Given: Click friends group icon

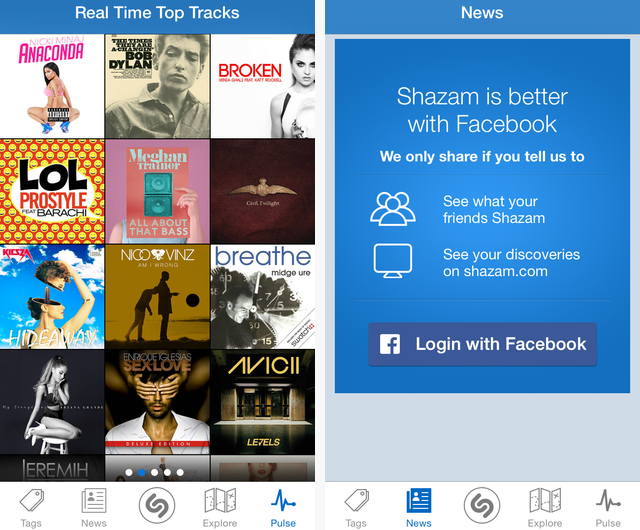Looking at the screenshot, I should (x=393, y=209).
